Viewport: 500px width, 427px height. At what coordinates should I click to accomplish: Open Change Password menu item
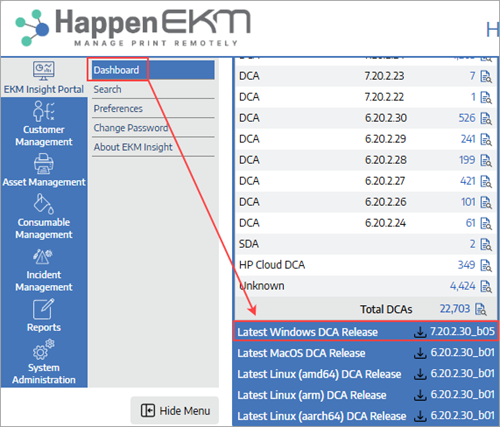pyautogui.click(x=153, y=128)
